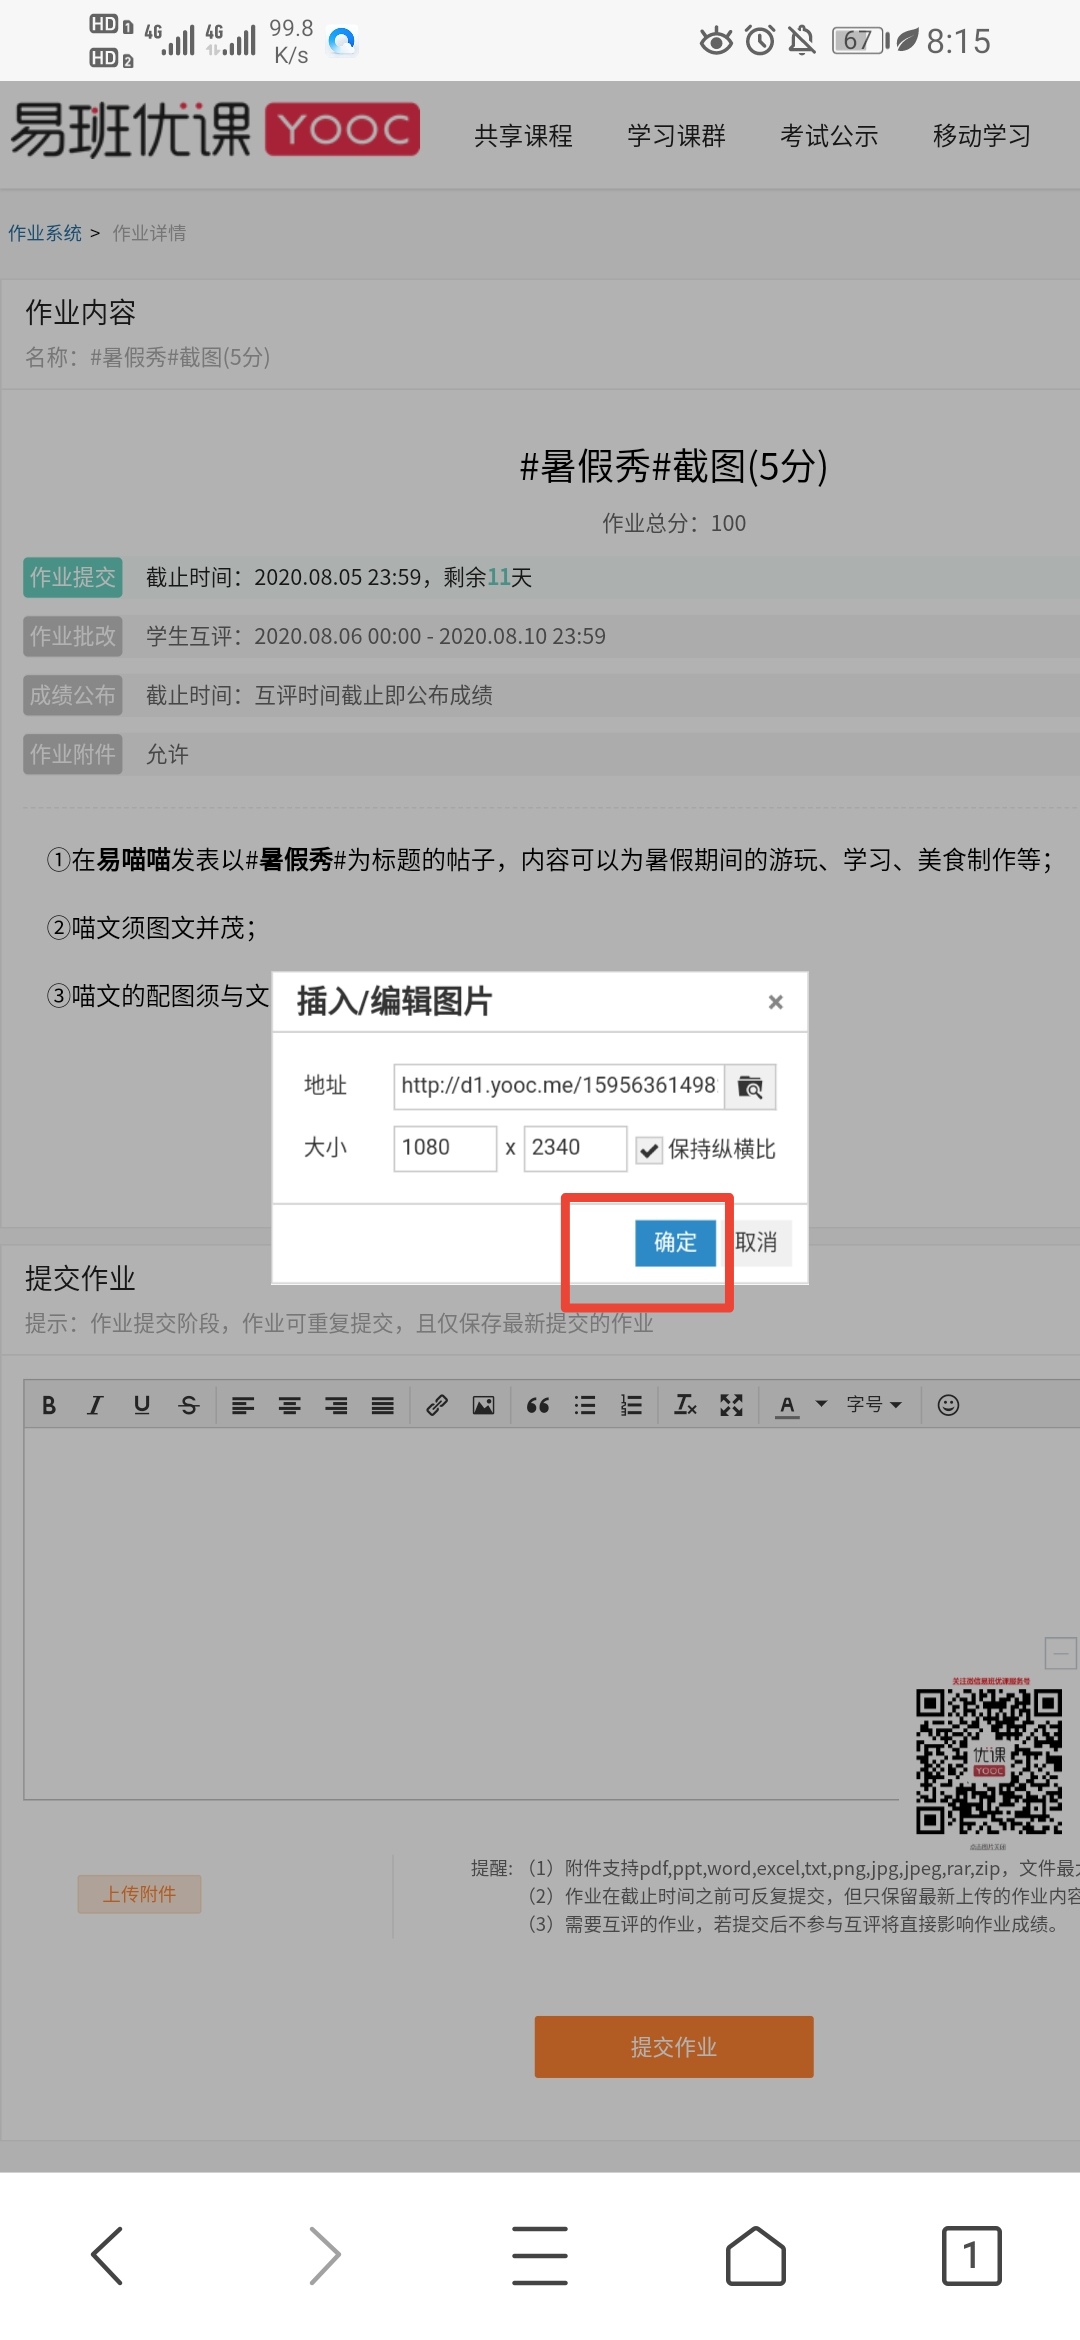
Task: Open the 作业系统 breadcrumb link
Action: pos(45,233)
